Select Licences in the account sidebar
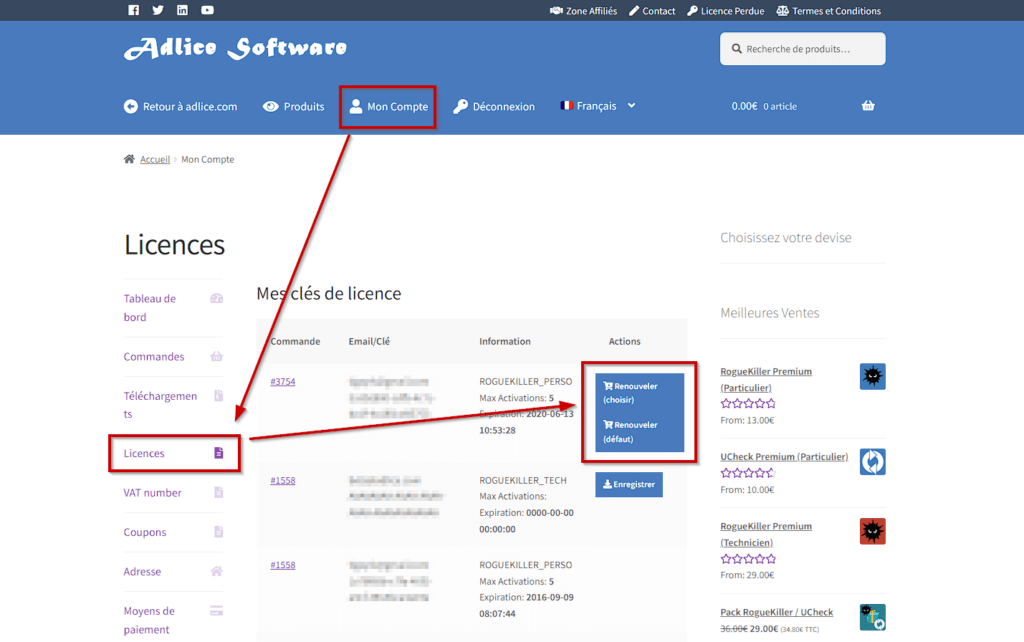1024x642 pixels. (145, 454)
